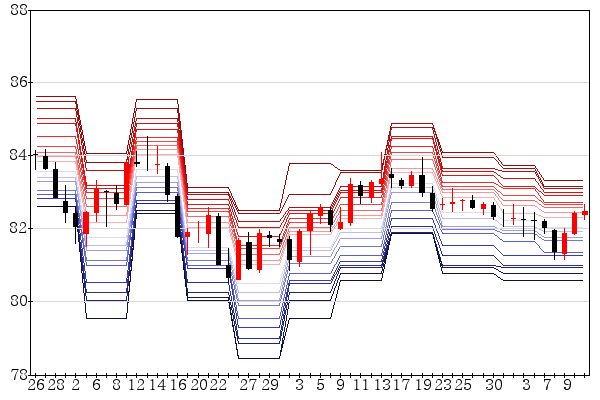Select the x-axis date label 20
Viewport: 600px width, 400px height.
pos(199,384)
